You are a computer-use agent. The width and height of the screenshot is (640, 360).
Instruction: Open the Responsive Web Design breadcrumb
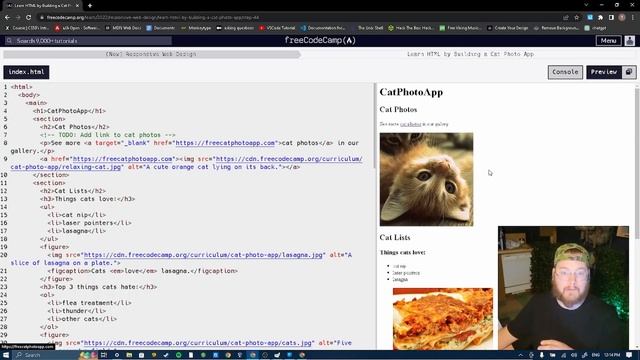click(151, 54)
